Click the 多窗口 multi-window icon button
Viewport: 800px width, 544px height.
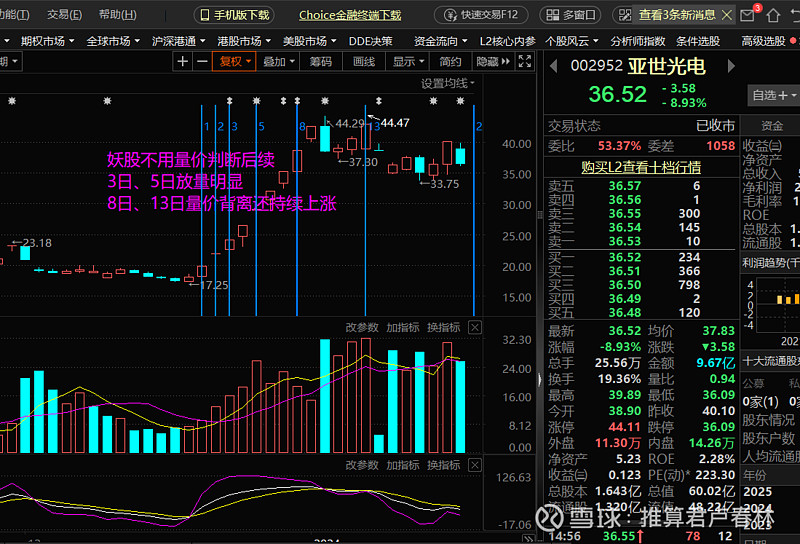pos(572,15)
